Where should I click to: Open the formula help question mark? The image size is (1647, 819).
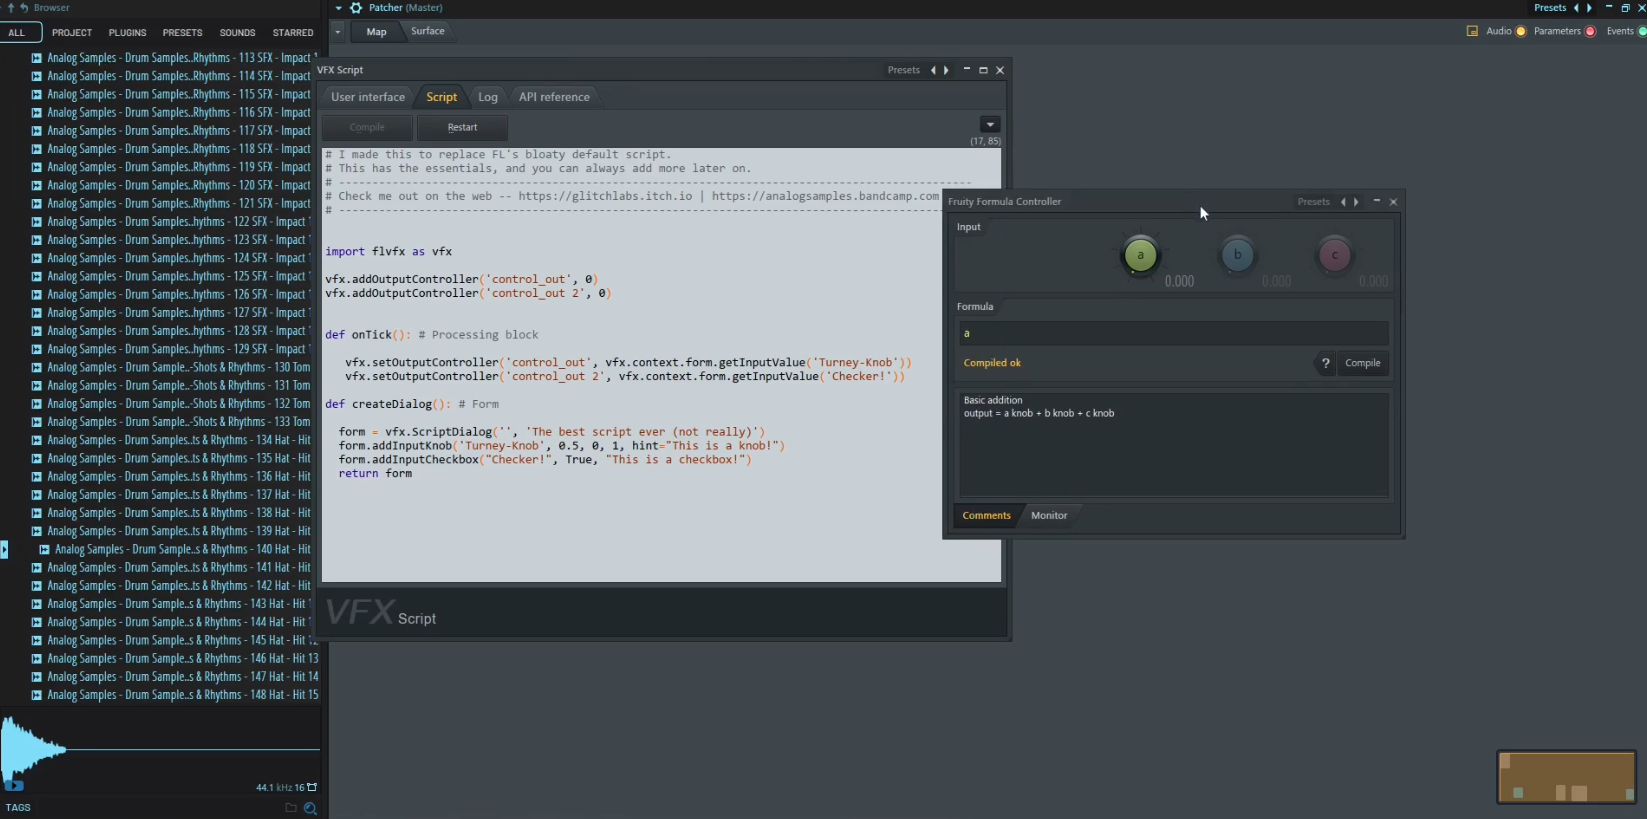tap(1326, 364)
